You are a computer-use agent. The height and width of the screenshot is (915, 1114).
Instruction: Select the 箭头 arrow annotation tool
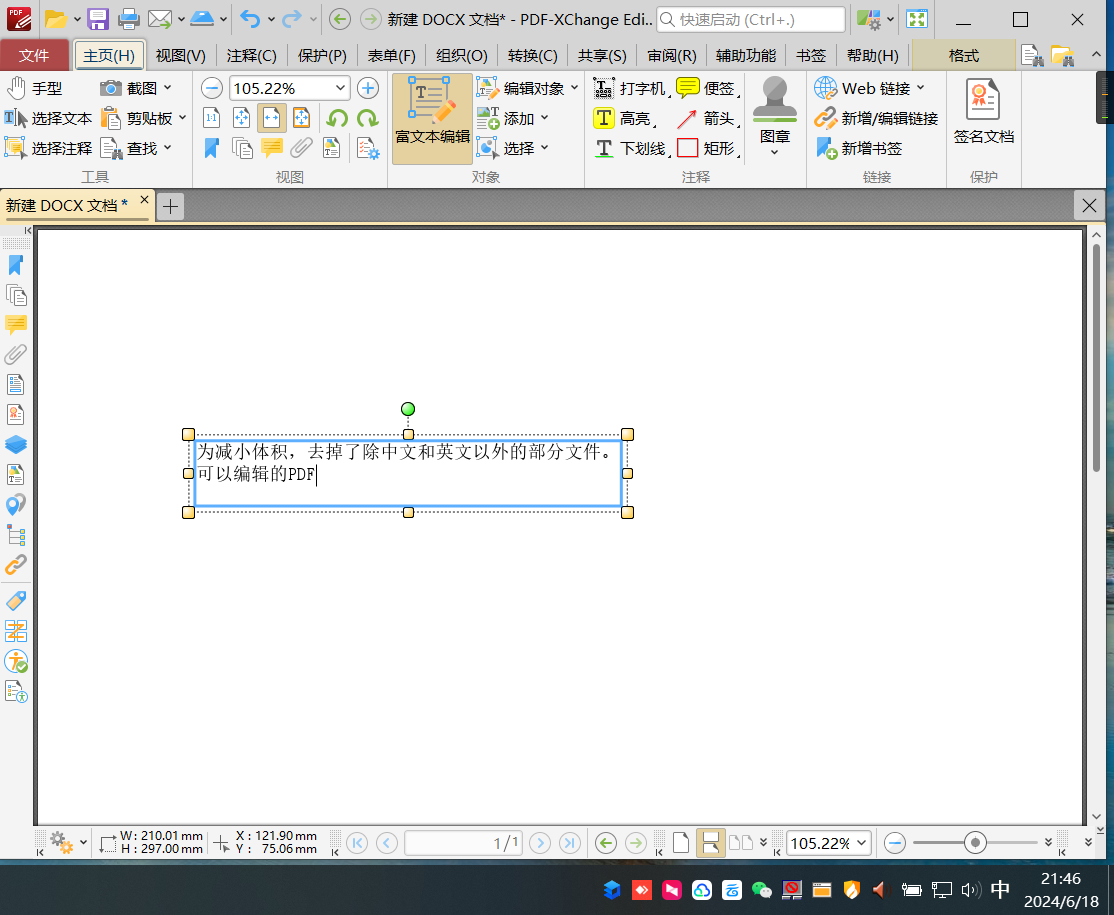(706, 118)
